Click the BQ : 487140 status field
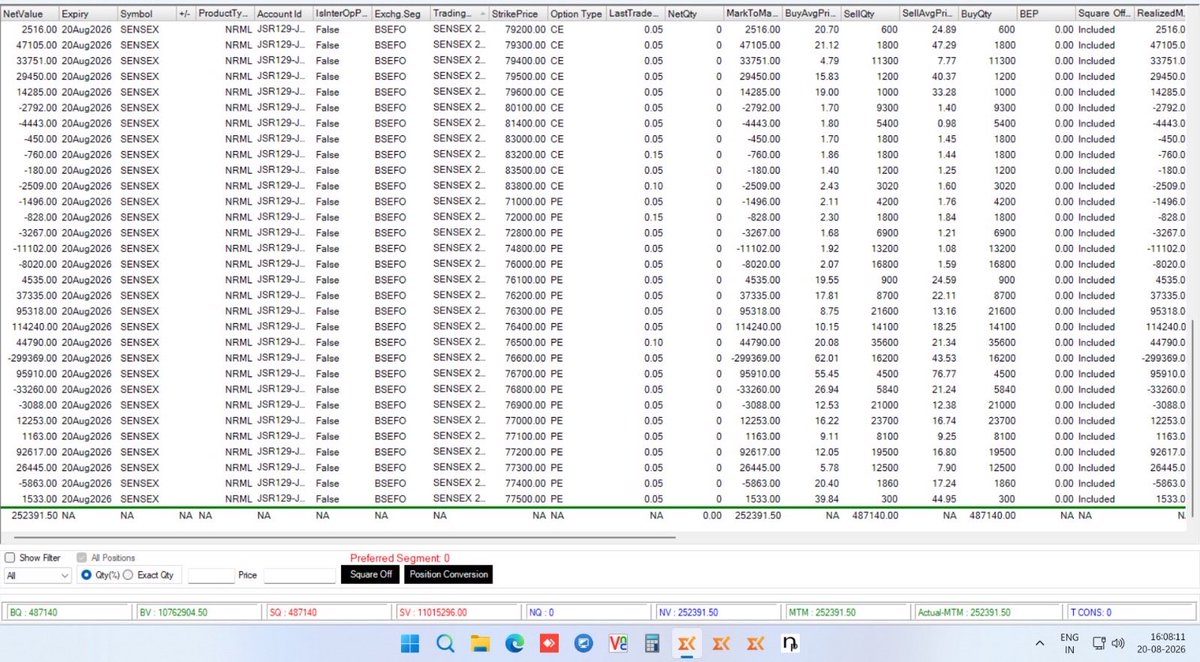The image size is (1200, 662). point(66,612)
